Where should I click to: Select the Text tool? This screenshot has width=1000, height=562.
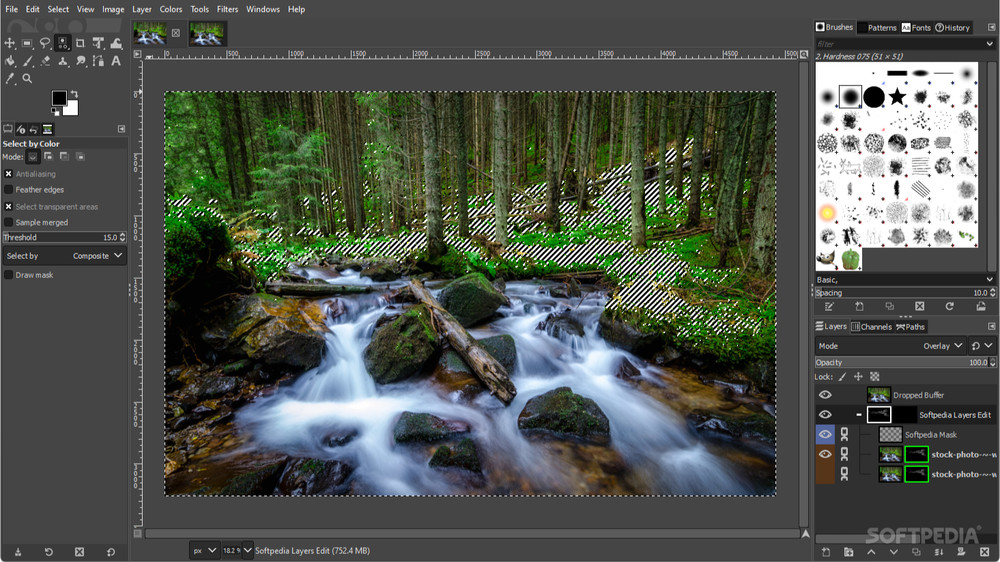116,61
